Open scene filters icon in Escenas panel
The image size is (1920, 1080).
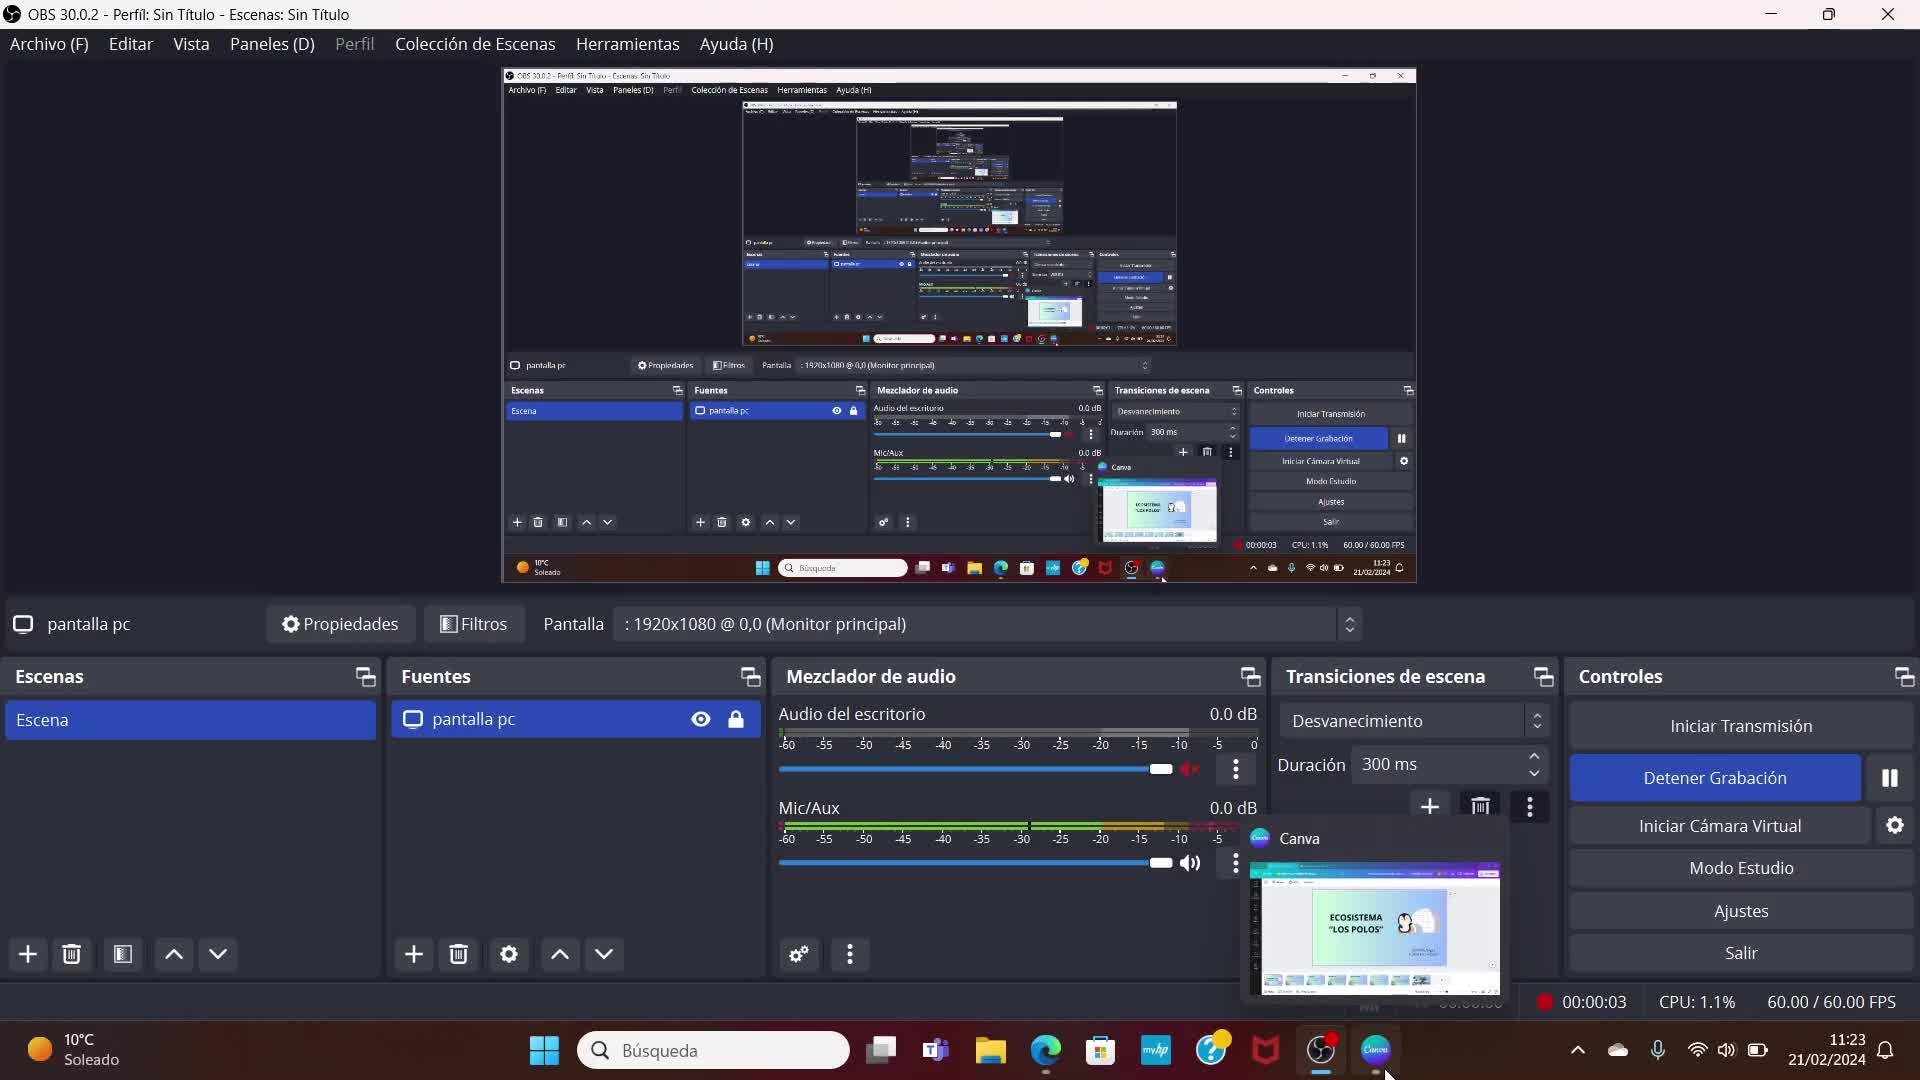coord(123,954)
